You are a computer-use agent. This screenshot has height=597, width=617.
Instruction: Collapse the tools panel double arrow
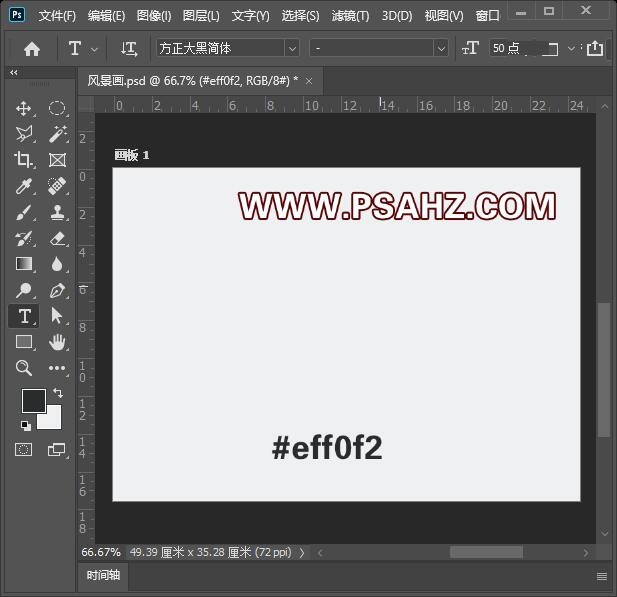tap(14, 72)
